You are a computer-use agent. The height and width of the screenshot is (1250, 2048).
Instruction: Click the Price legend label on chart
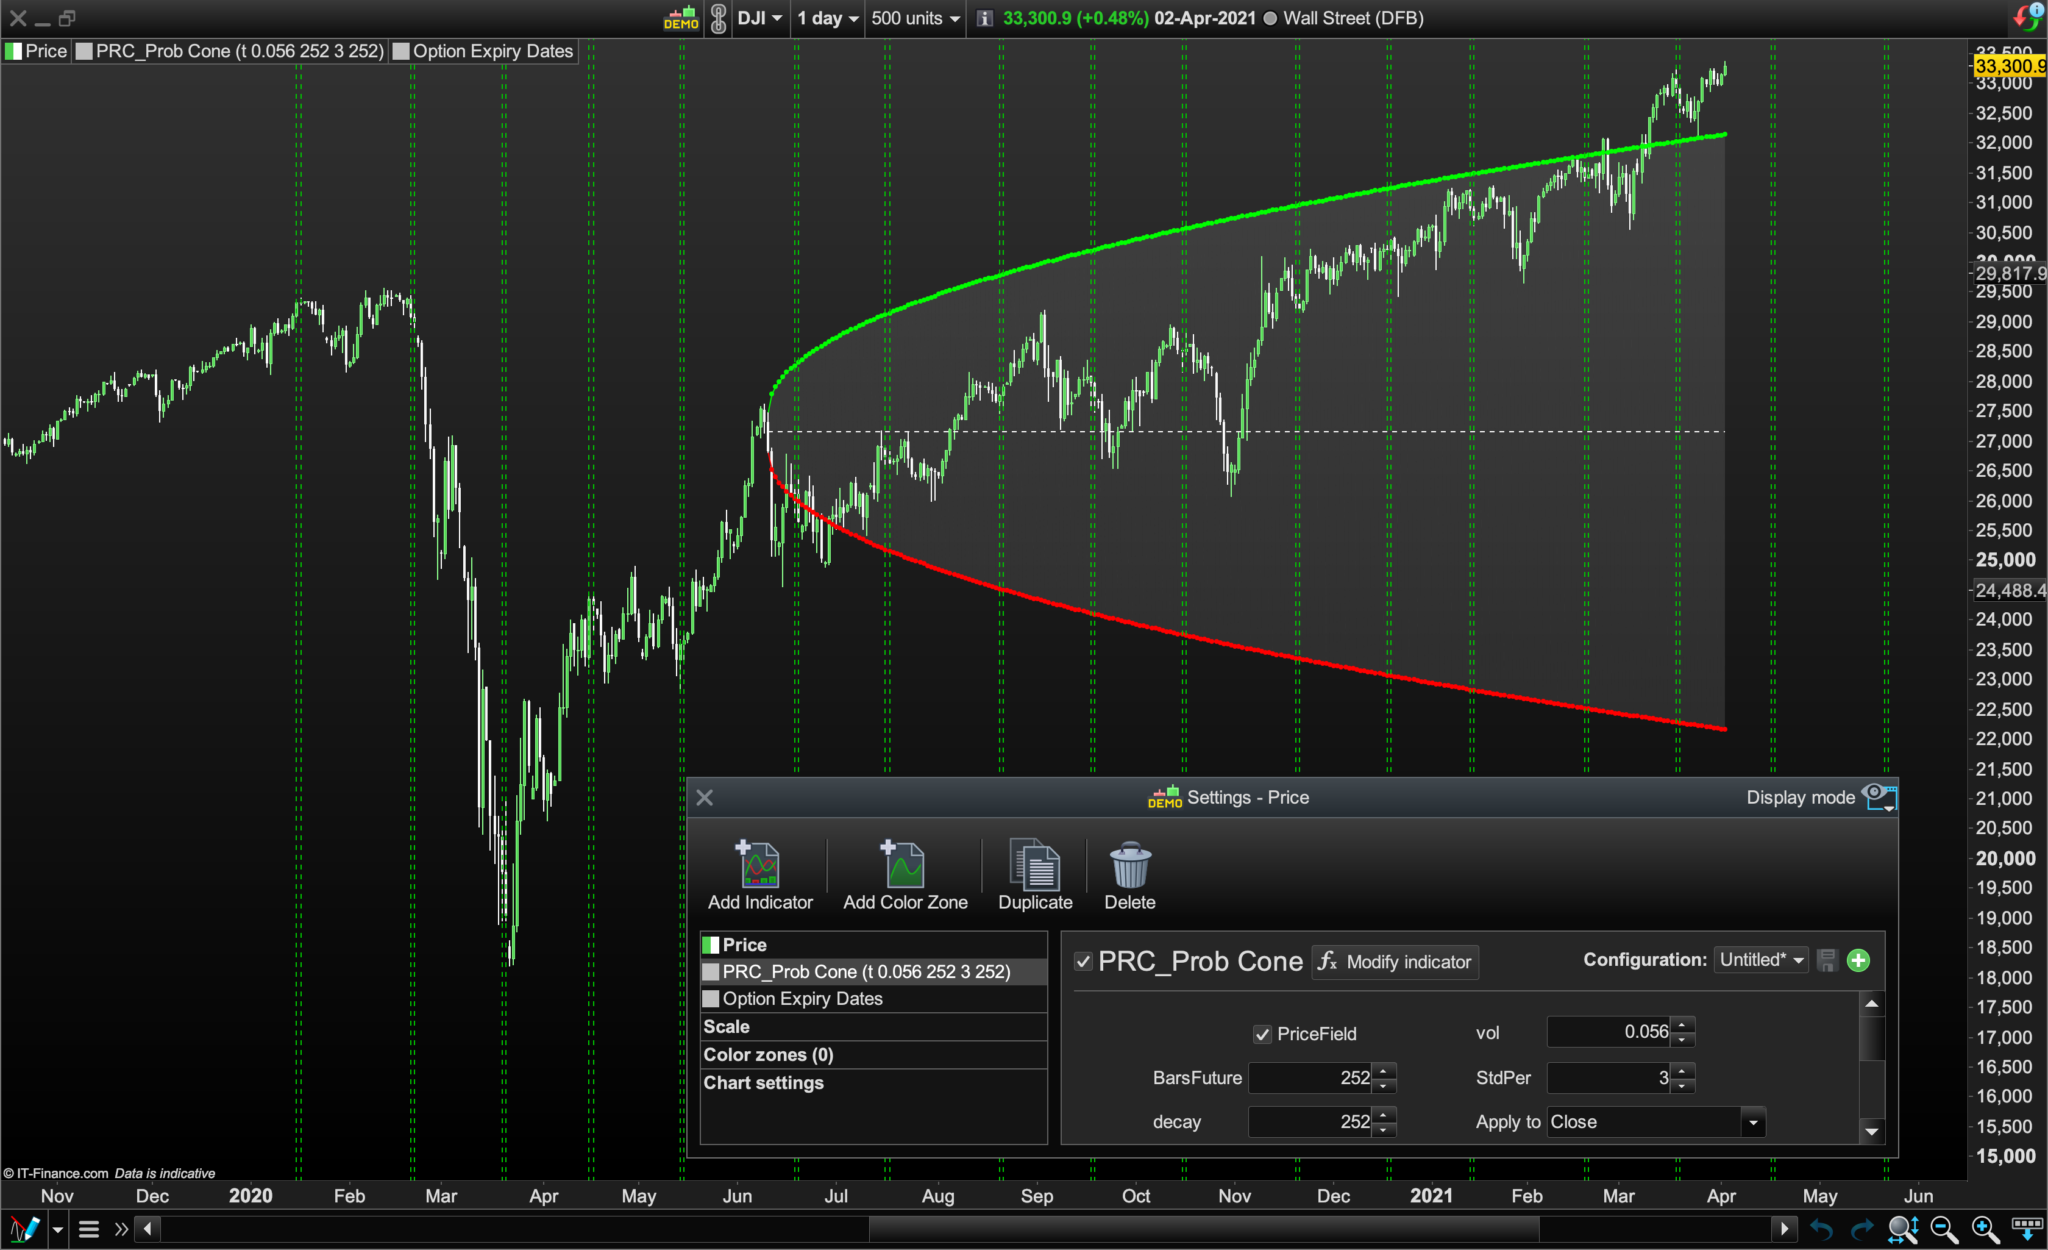pos(45,51)
